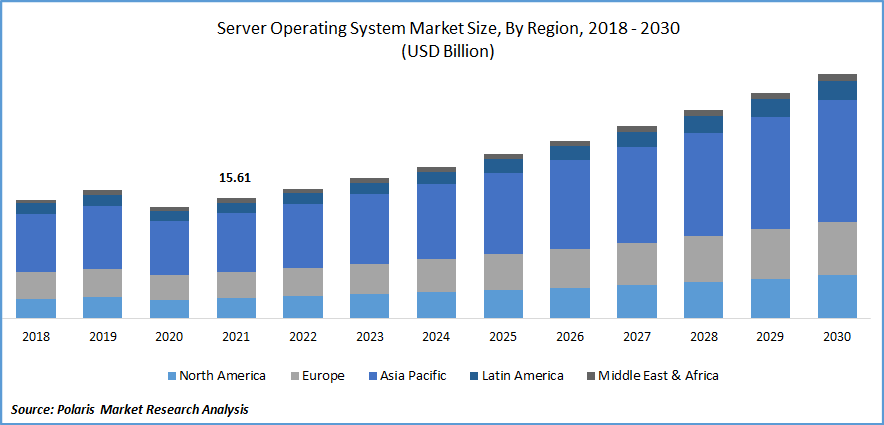The height and width of the screenshot is (425, 884).
Task: Click the 2024 axis label
Action: [436, 337]
